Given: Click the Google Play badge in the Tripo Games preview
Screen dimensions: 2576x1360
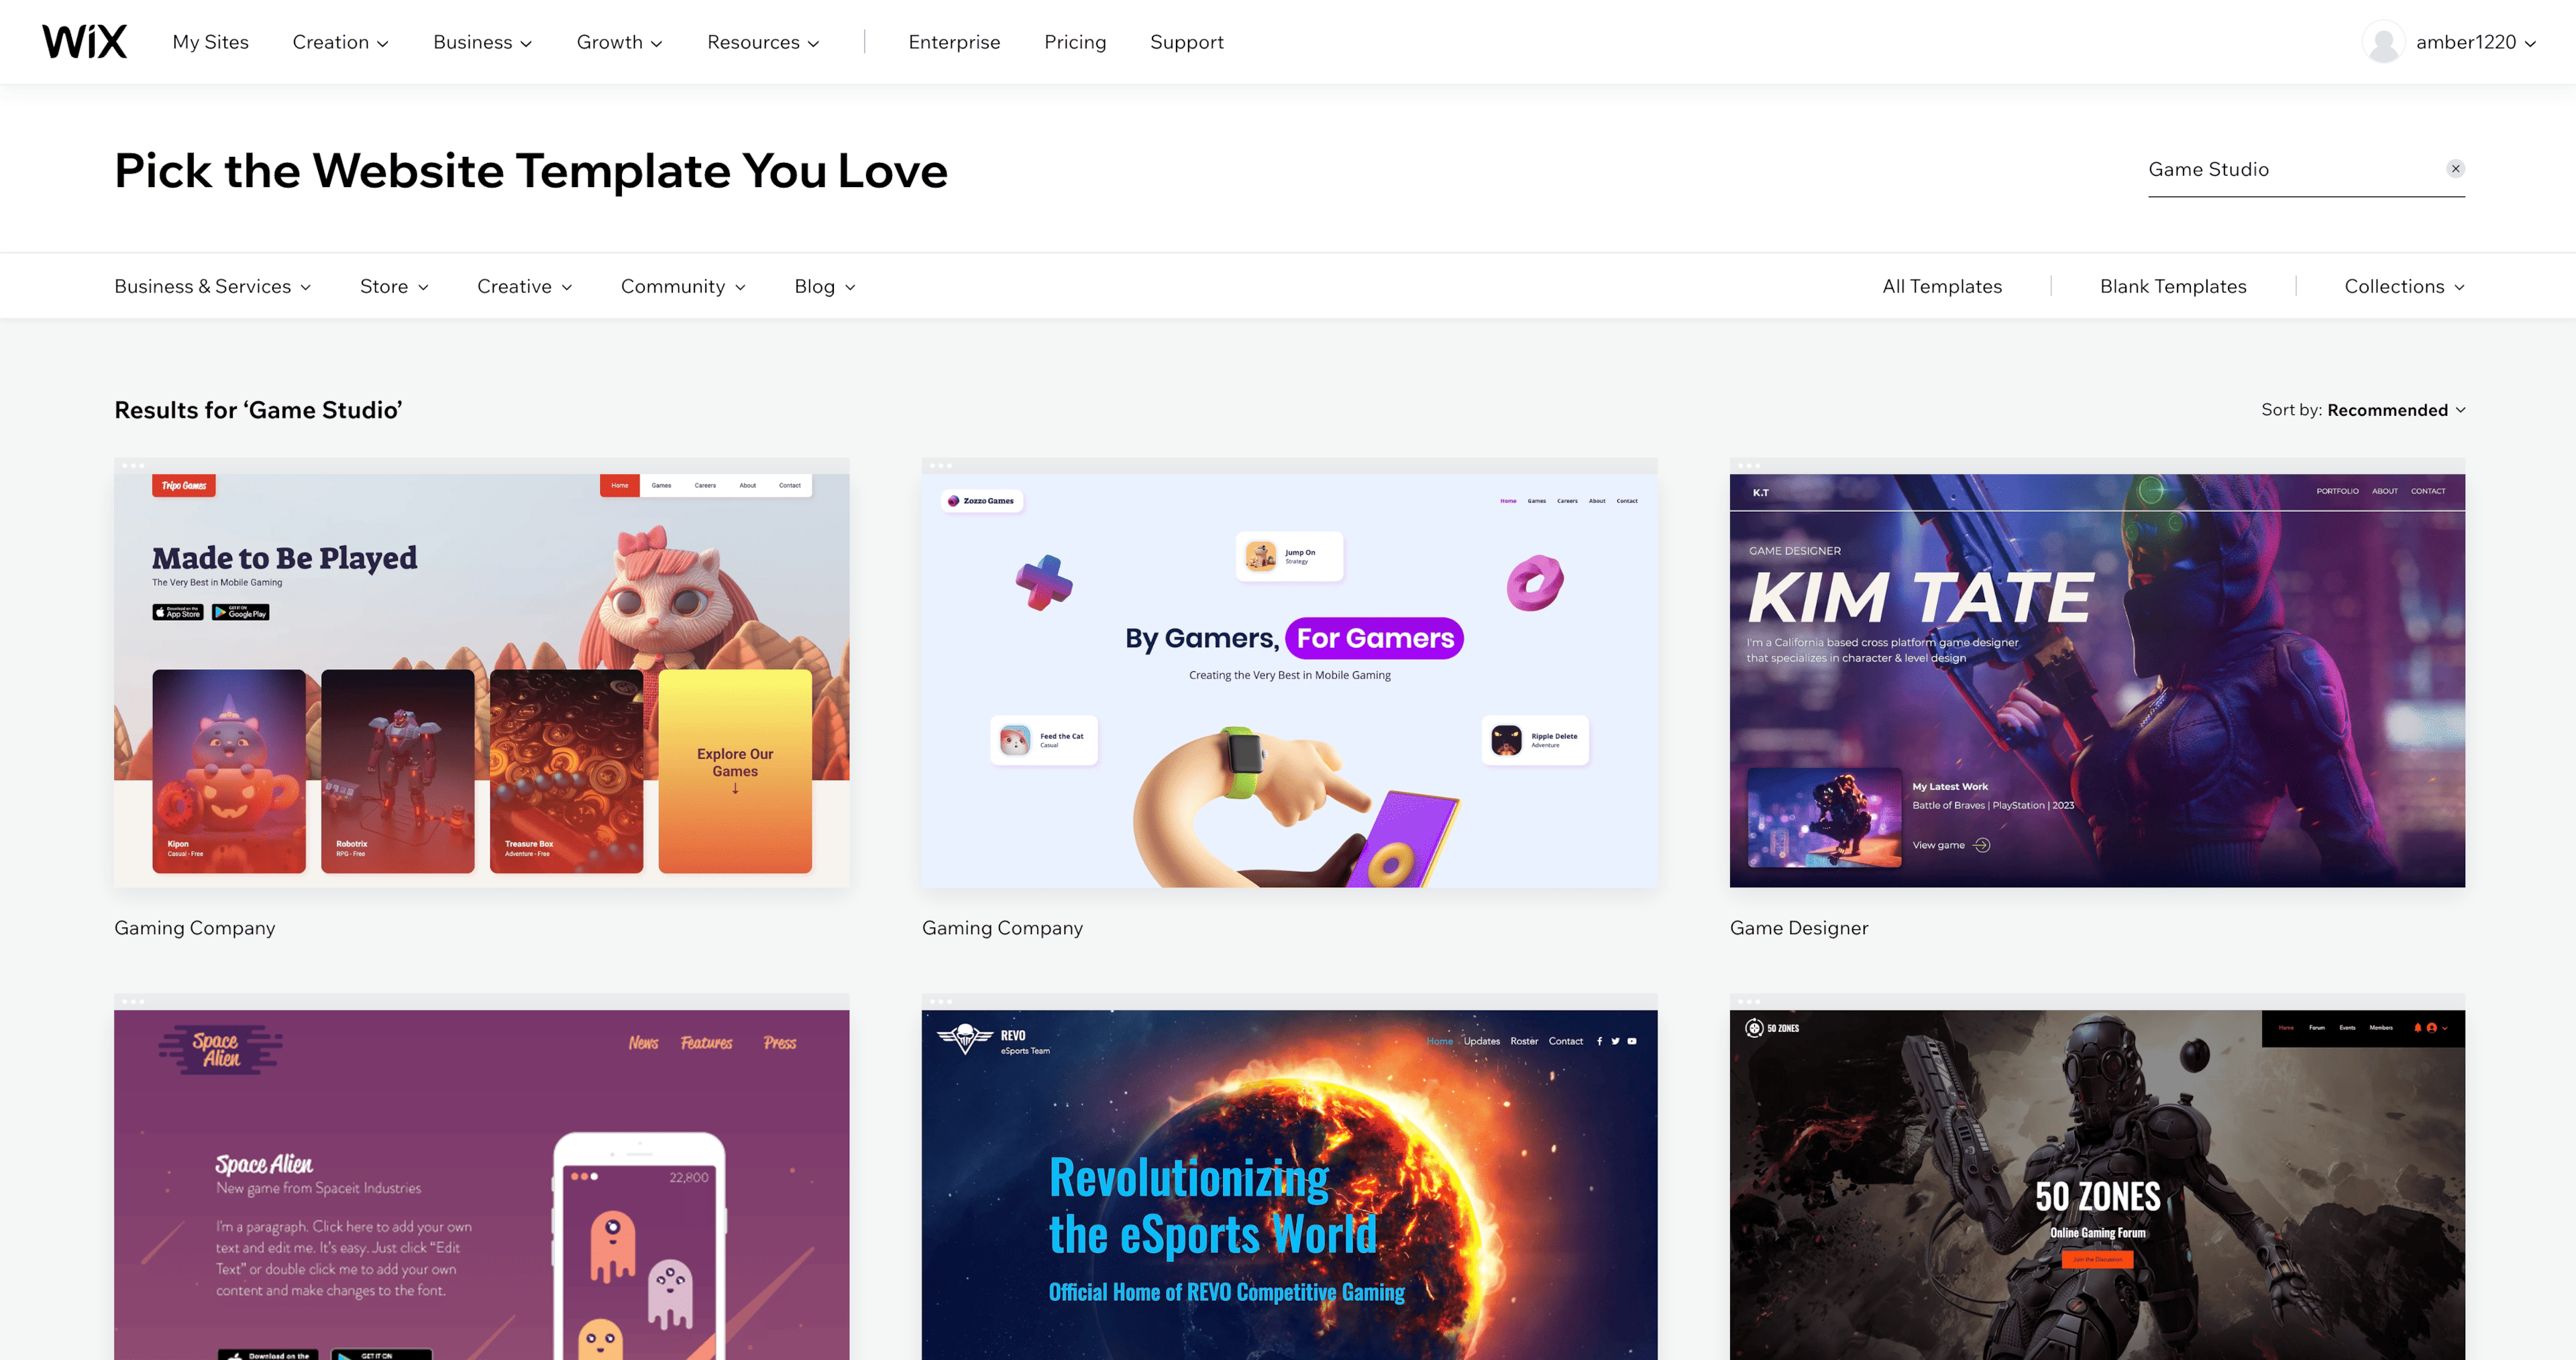Looking at the screenshot, I should [x=241, y=612].
